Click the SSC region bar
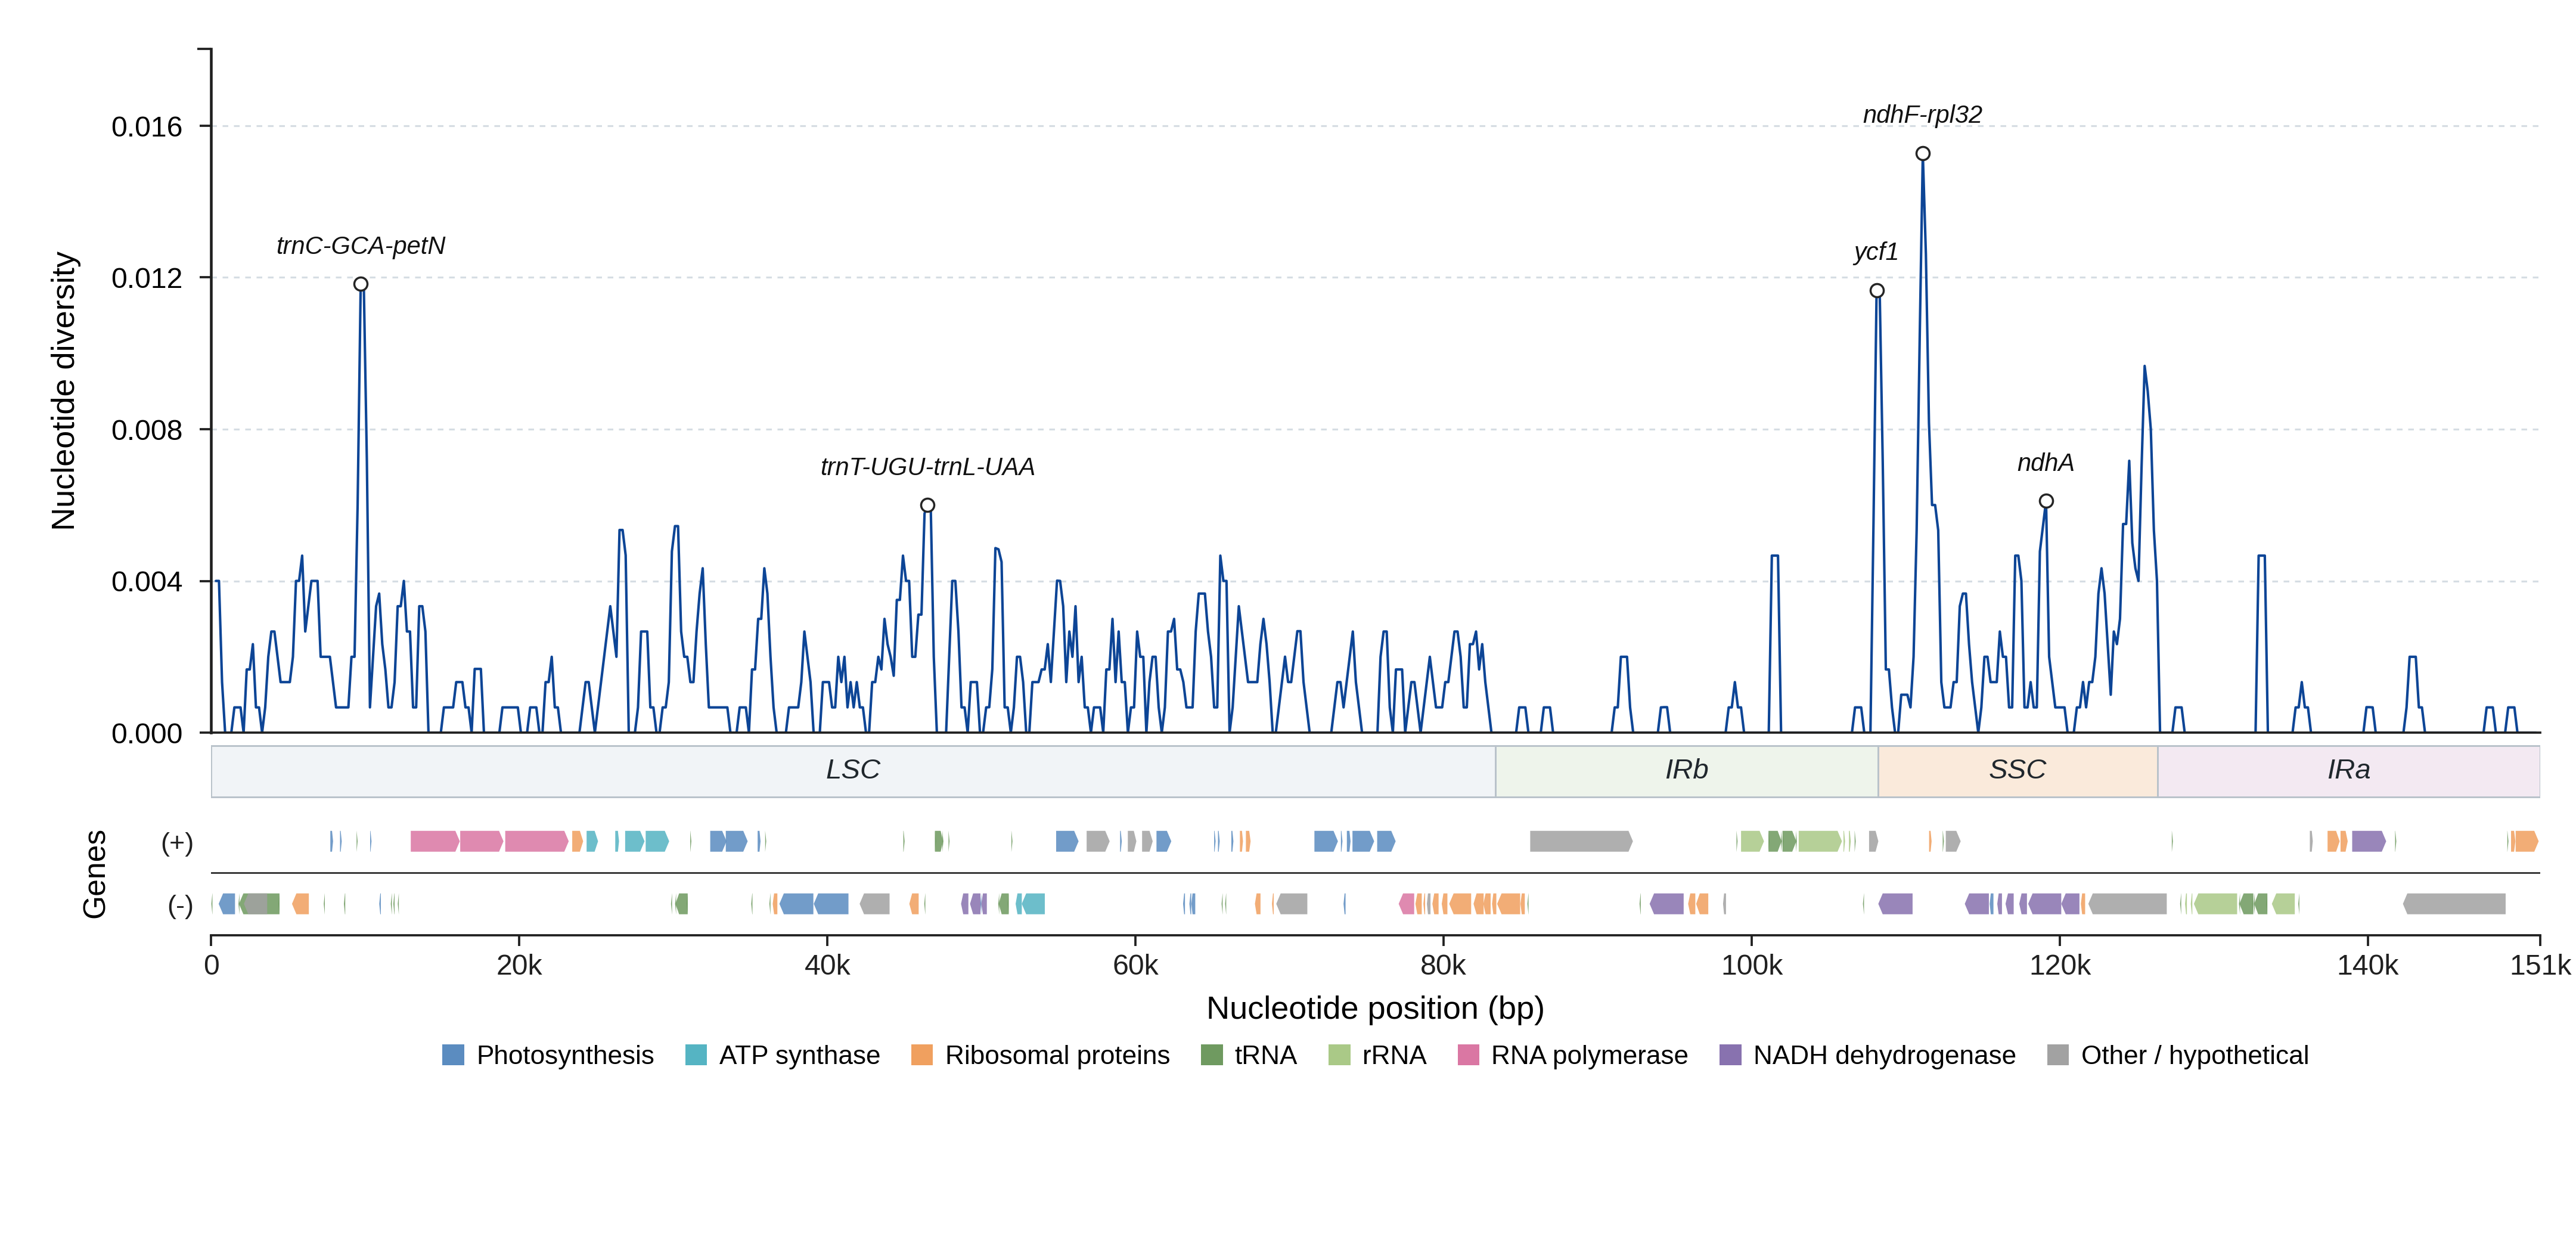2576x1253 pixels. (2018, 771)
